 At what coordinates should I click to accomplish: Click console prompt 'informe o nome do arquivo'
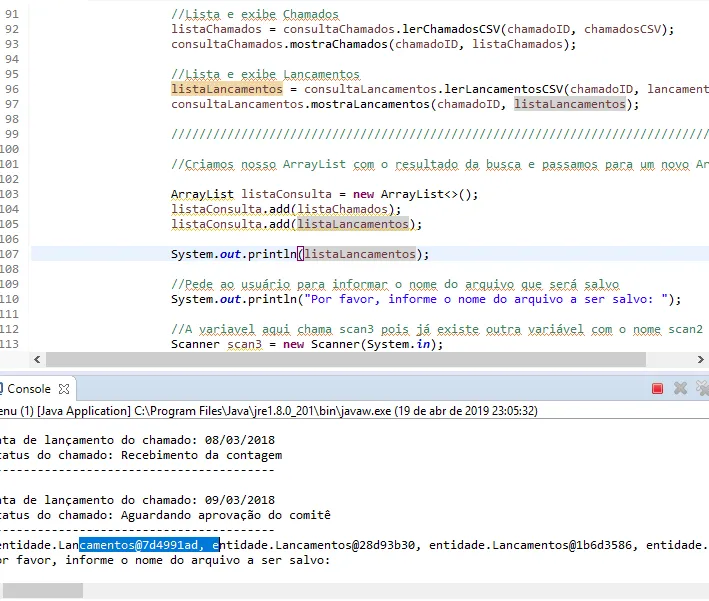point(165,560)
